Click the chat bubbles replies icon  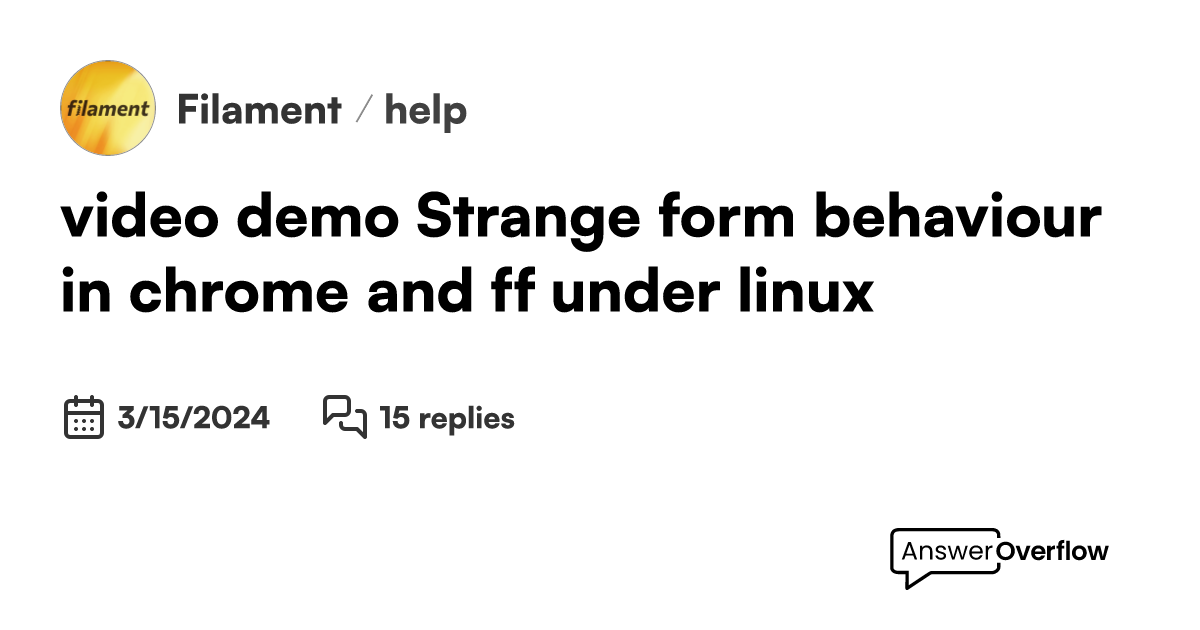[x=345, y=416]
